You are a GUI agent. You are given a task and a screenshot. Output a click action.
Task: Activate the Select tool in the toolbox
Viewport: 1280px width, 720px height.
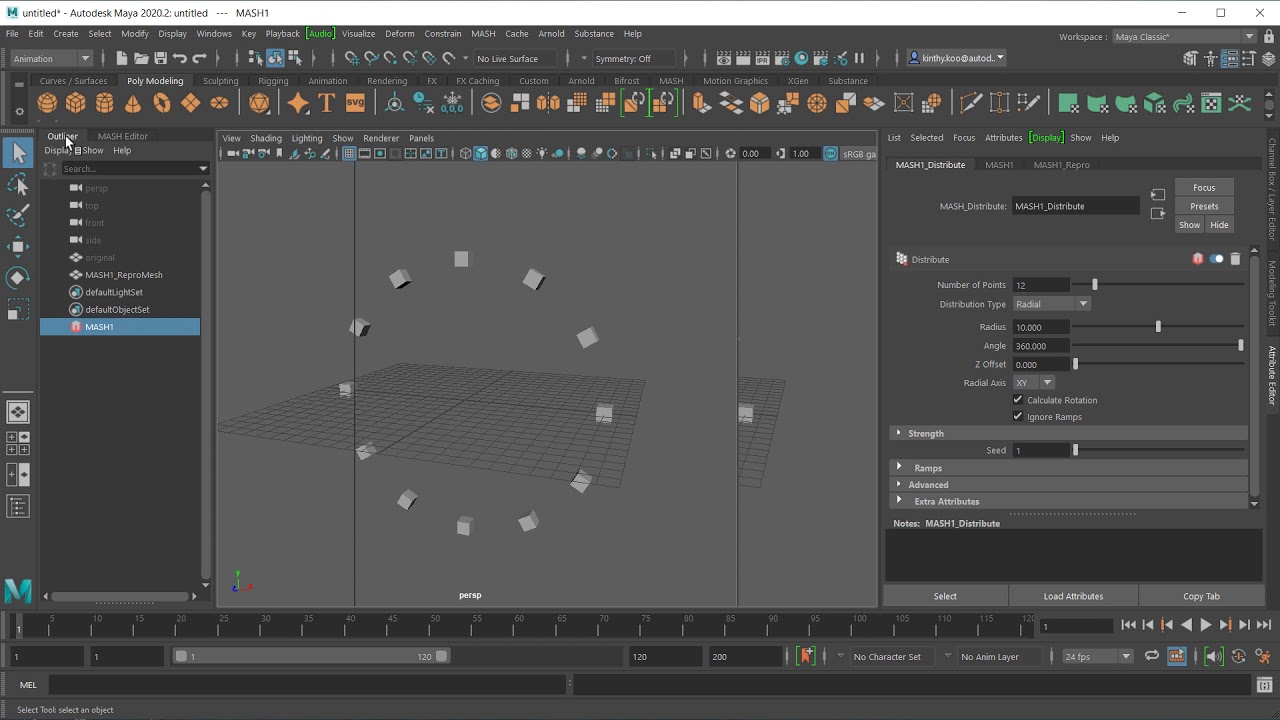tap(18, 152)
